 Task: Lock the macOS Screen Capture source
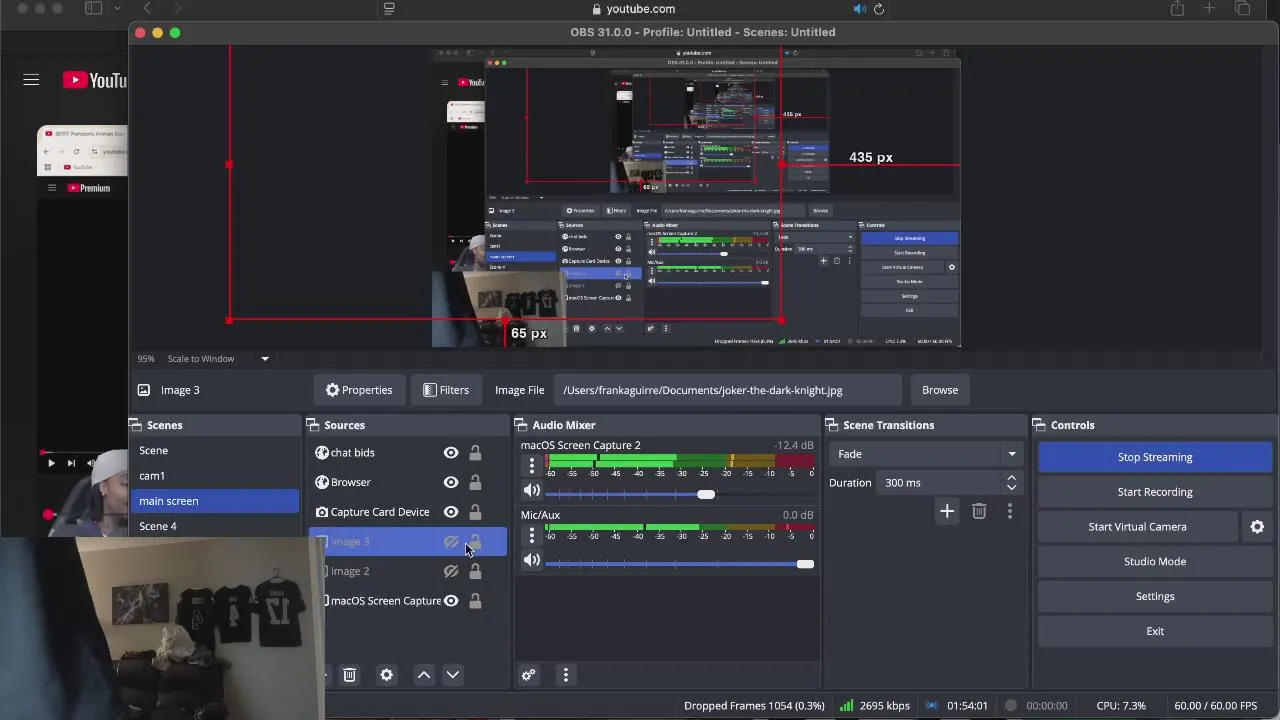click(x=475, y=601)
